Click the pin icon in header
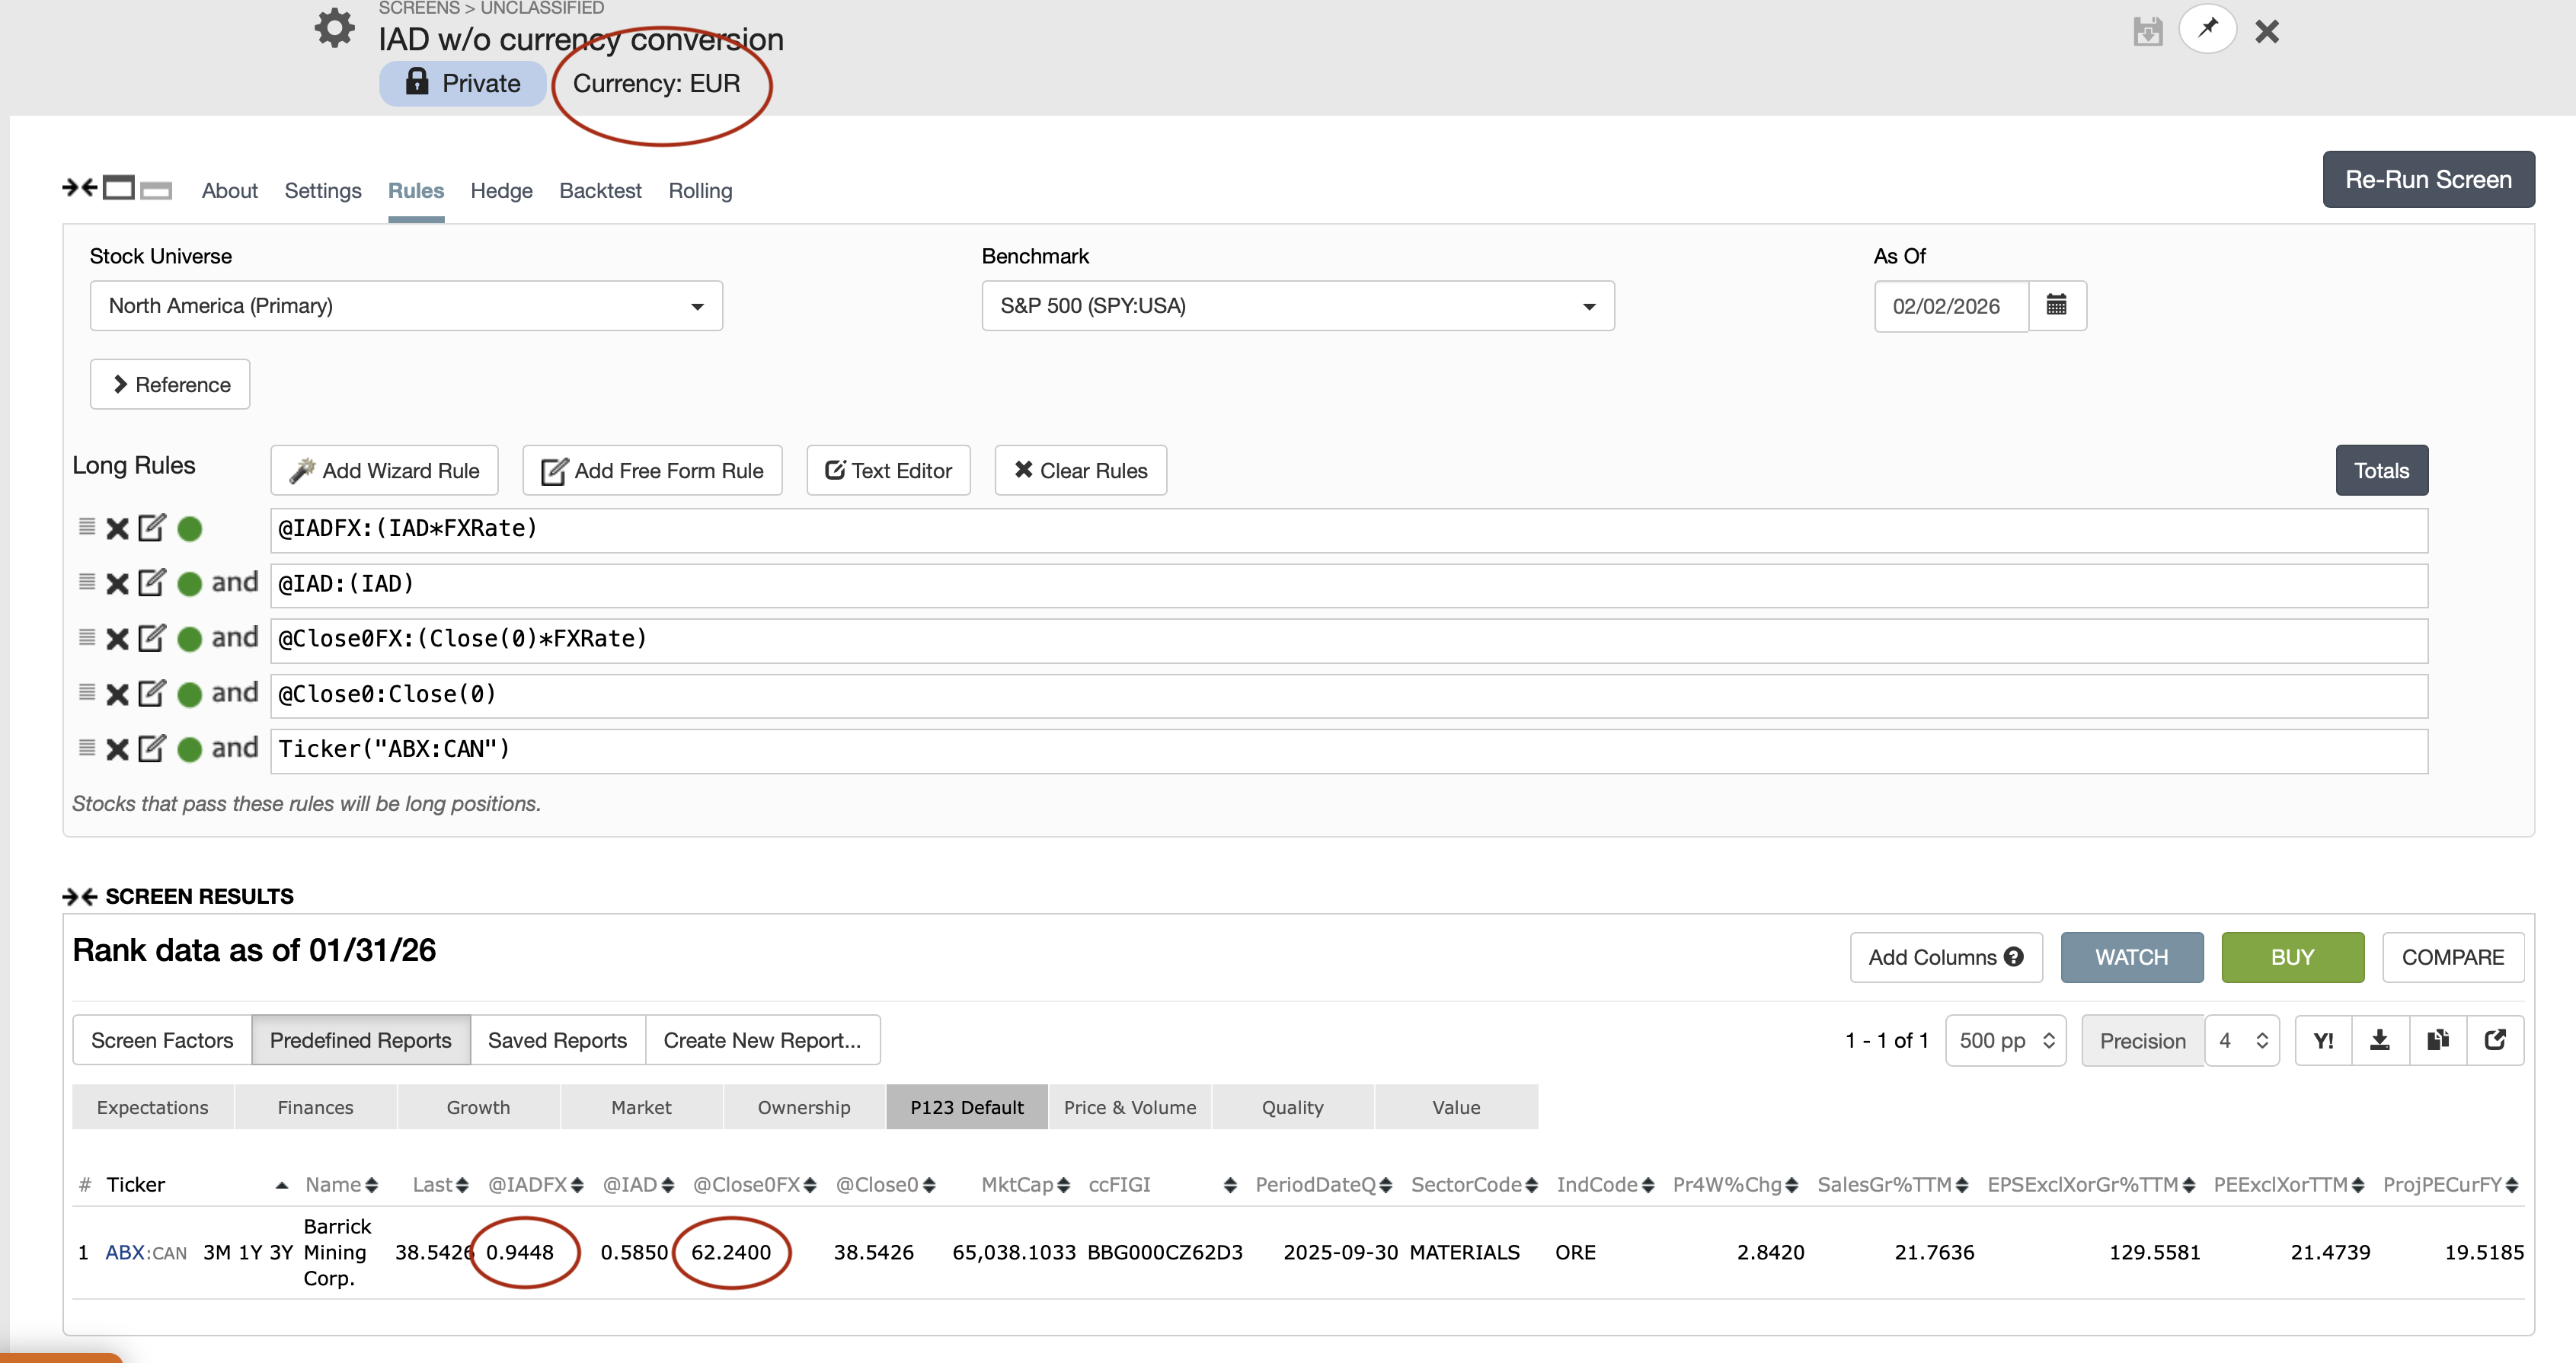This screenshot has height=1363, width=2576. point(2207,29)
